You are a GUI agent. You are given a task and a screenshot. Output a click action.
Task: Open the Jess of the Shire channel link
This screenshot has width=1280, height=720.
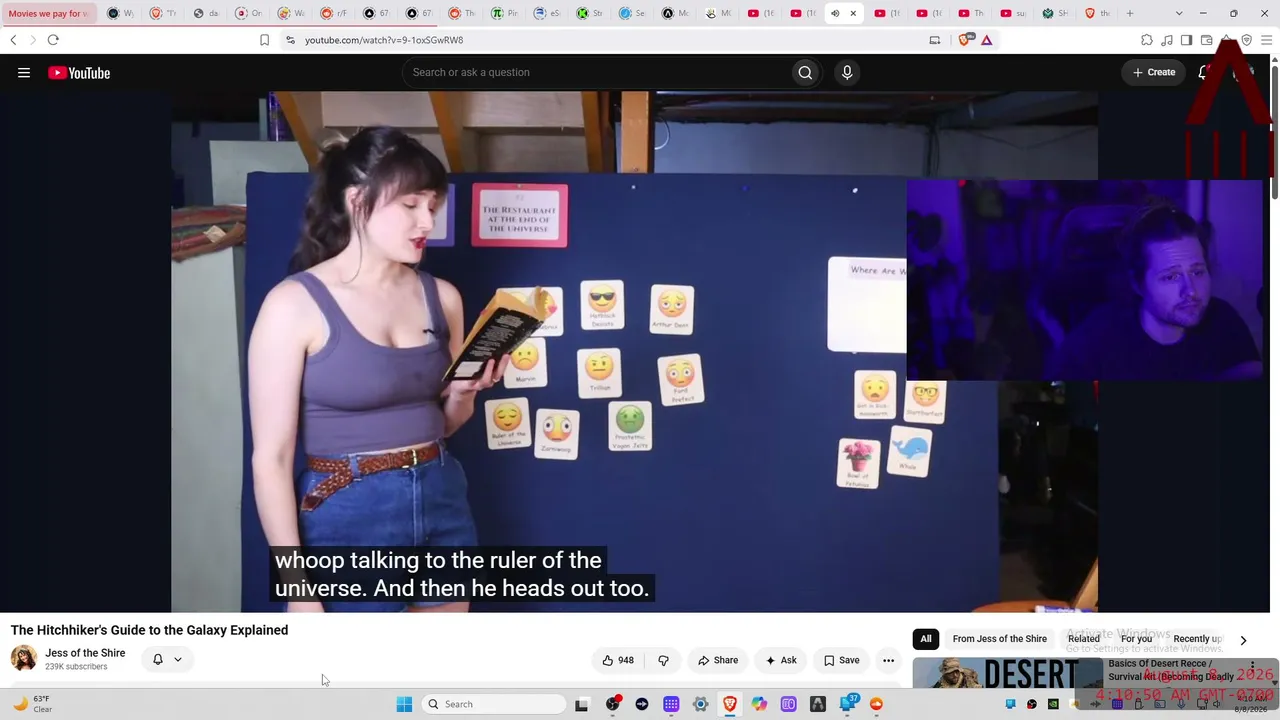(85, 653)
